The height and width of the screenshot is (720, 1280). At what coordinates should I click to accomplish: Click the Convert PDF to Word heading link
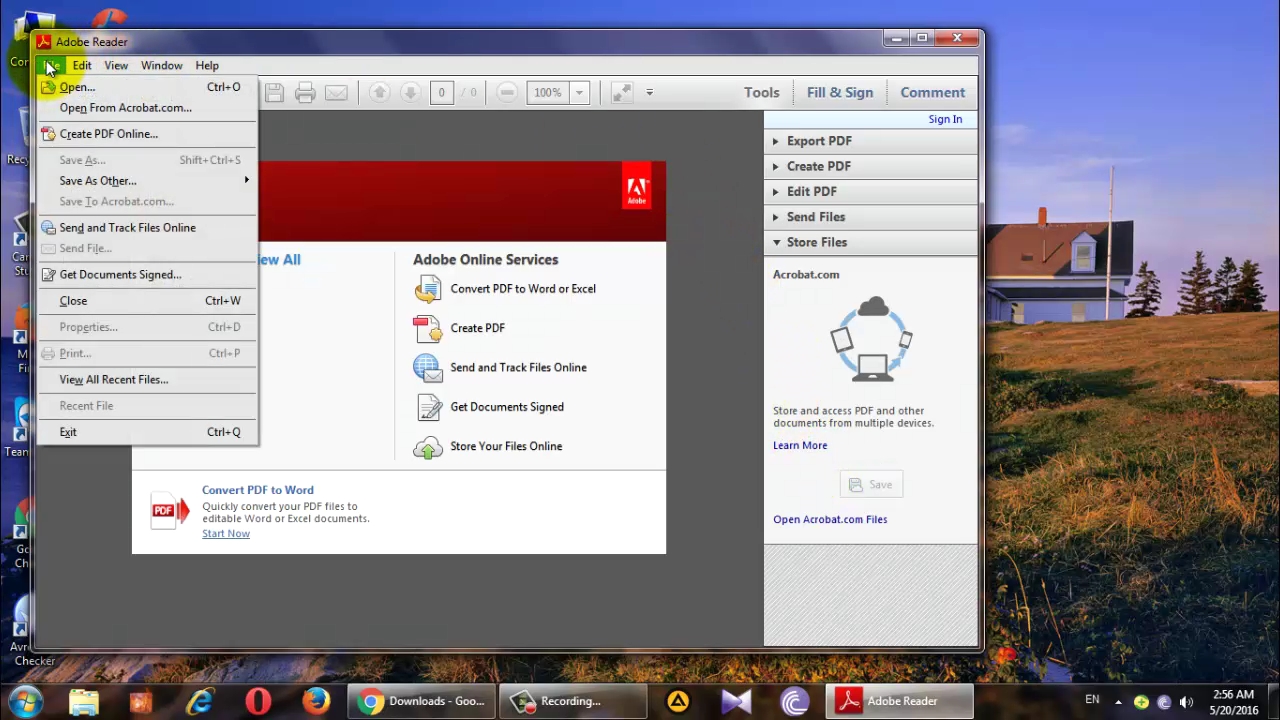point(258,490)
